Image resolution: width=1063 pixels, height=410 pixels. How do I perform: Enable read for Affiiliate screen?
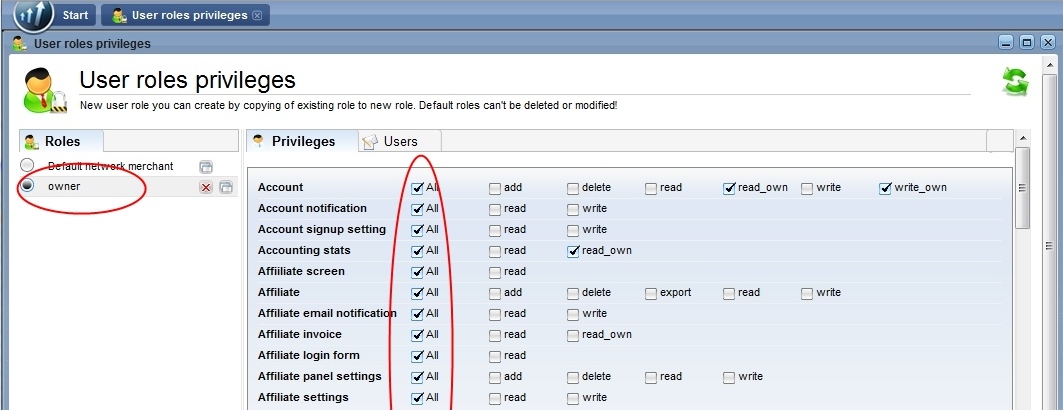point(496,272)
